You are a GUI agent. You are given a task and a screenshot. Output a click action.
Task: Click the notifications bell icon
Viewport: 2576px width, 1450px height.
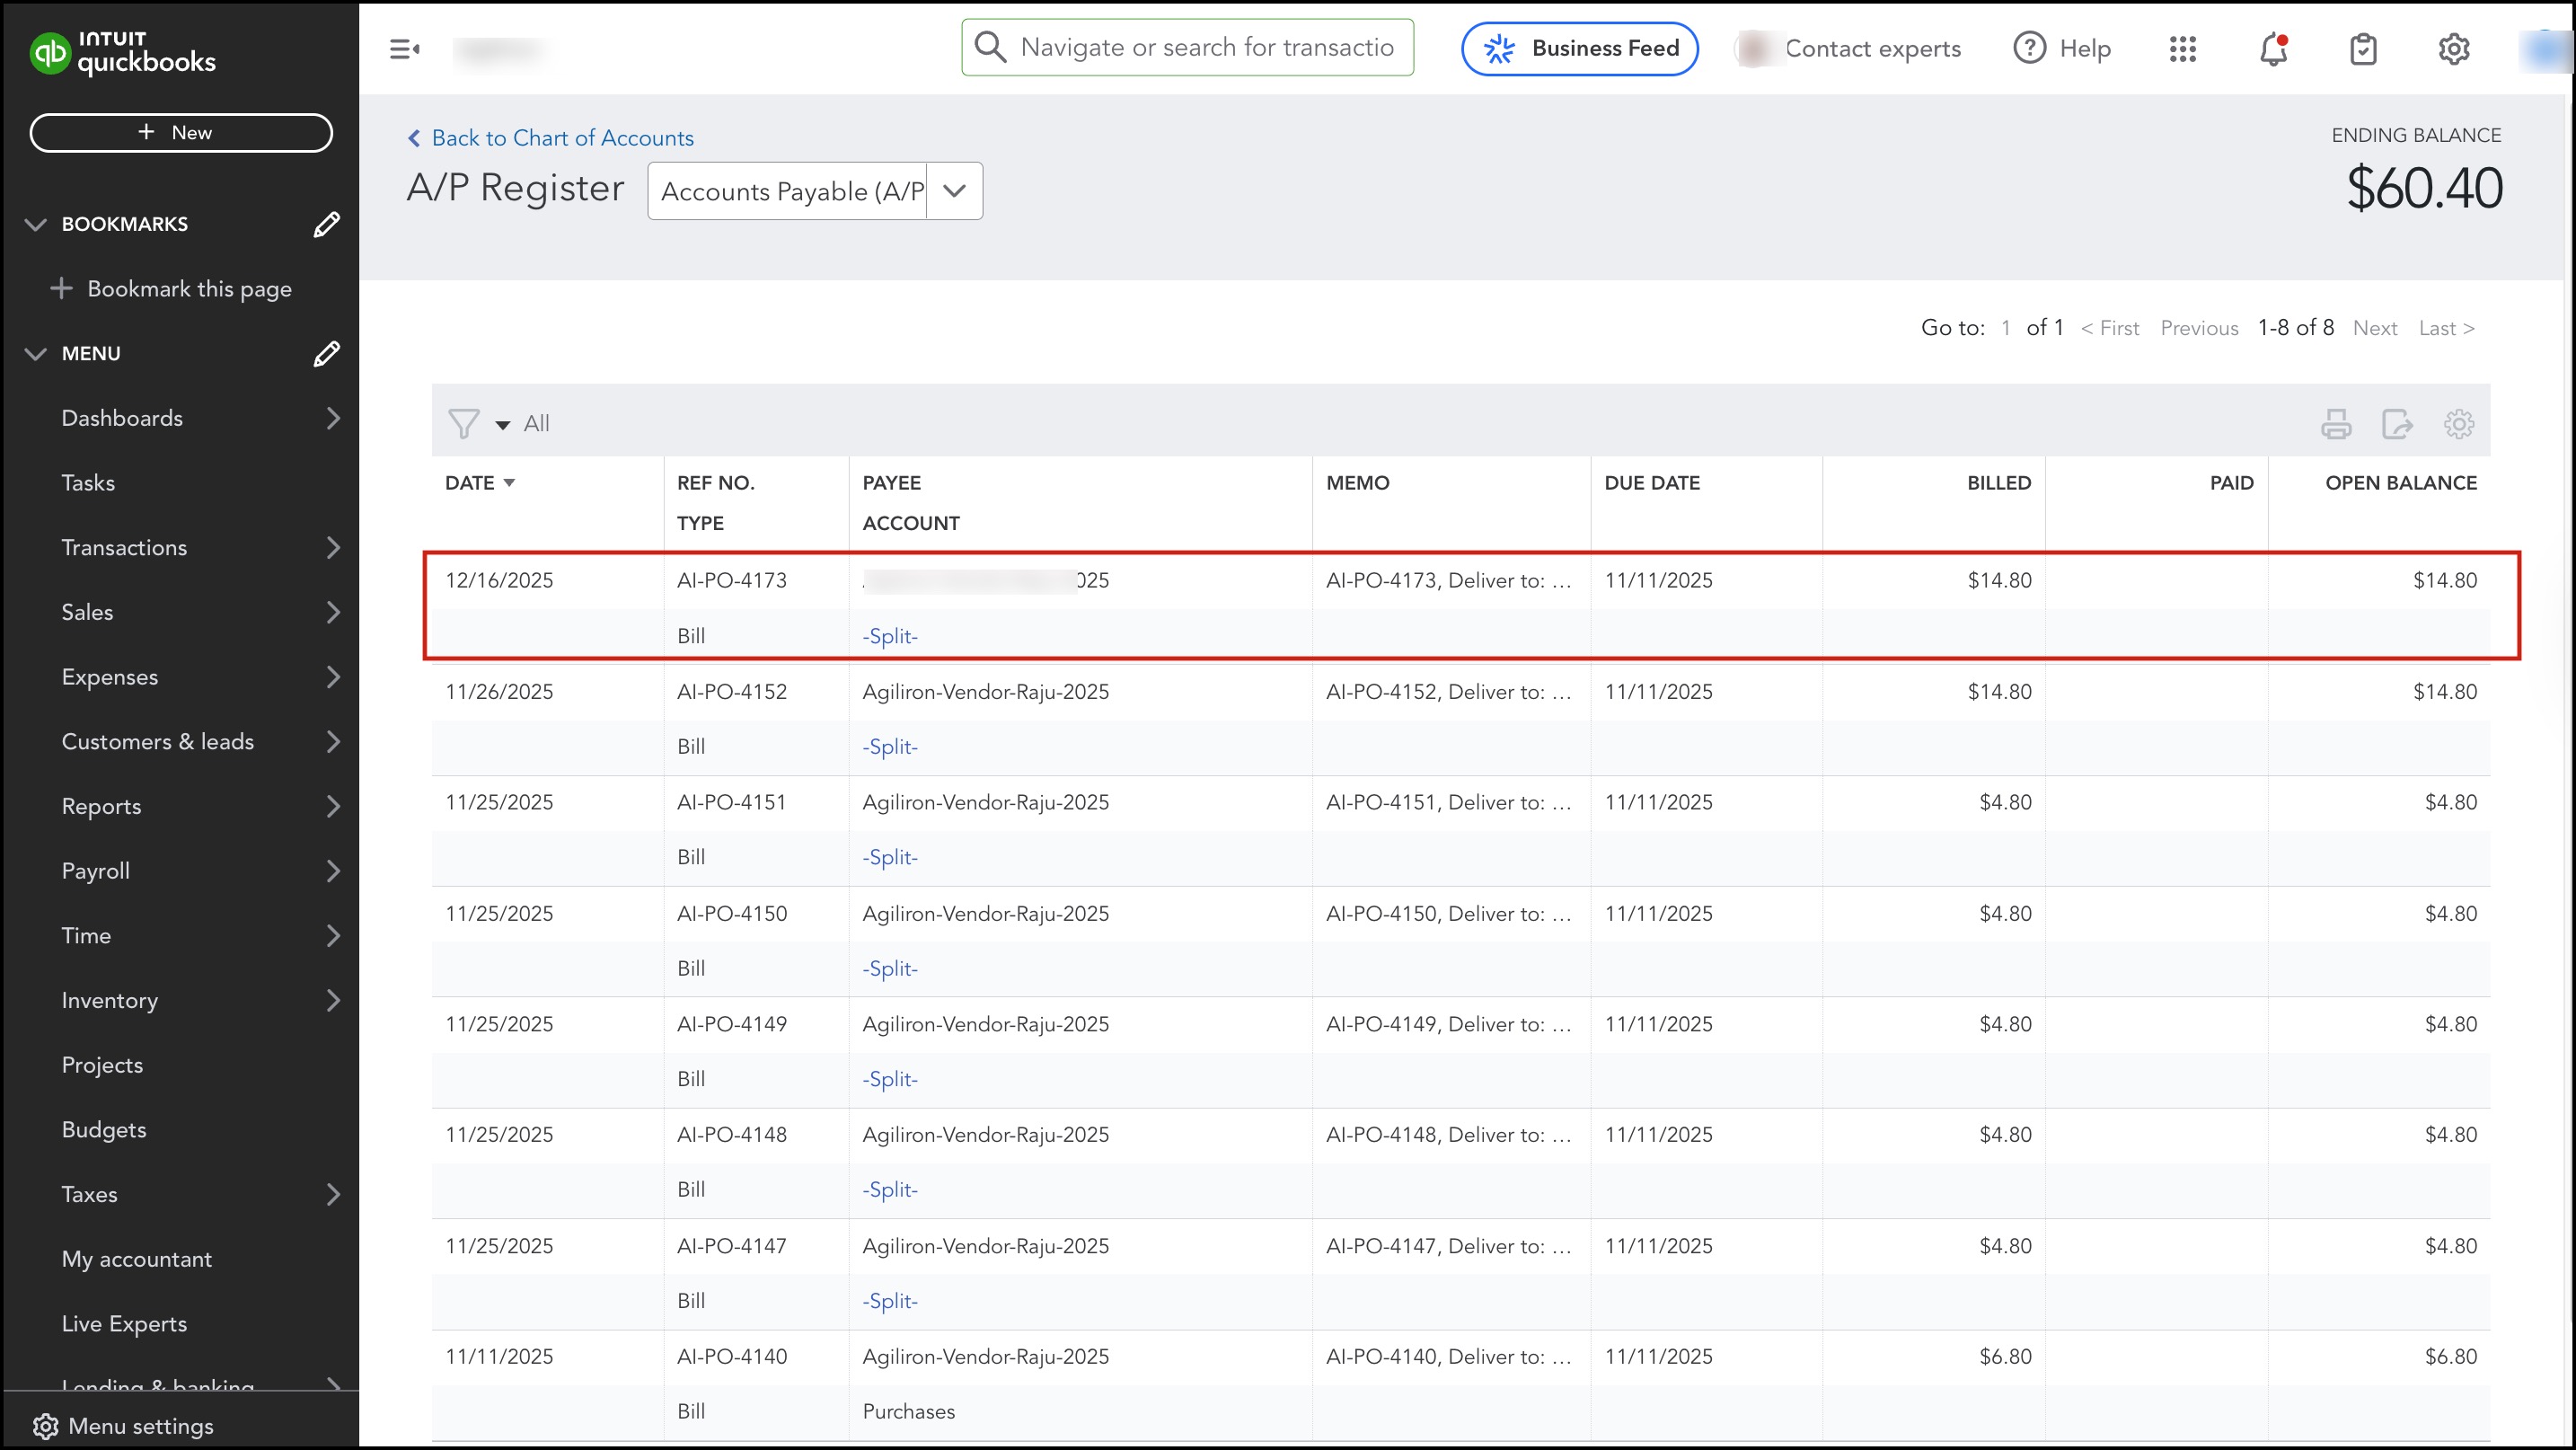(x=2273, y=48)
